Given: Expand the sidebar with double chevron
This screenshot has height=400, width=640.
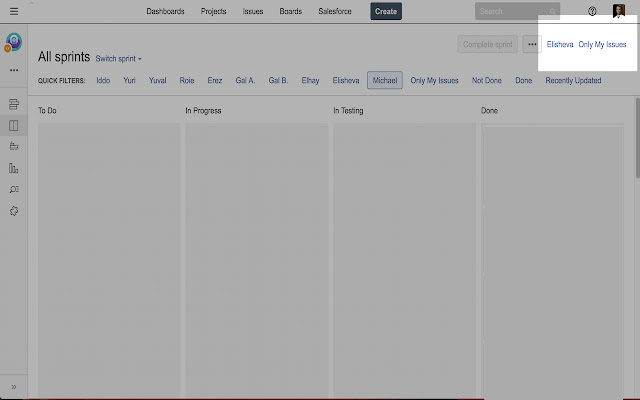Looking at the screenshot, I should tap(13, 387).
